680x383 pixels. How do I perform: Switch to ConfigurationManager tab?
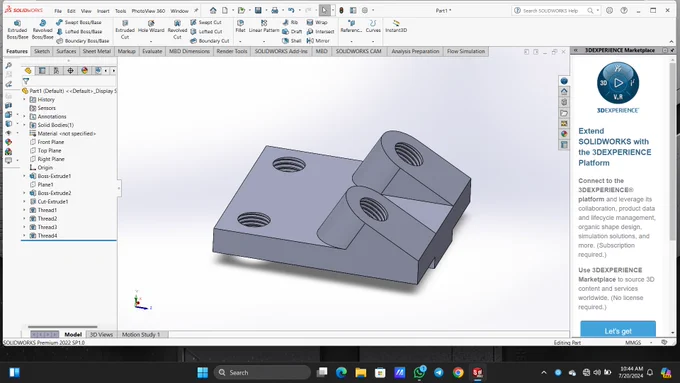56,70
